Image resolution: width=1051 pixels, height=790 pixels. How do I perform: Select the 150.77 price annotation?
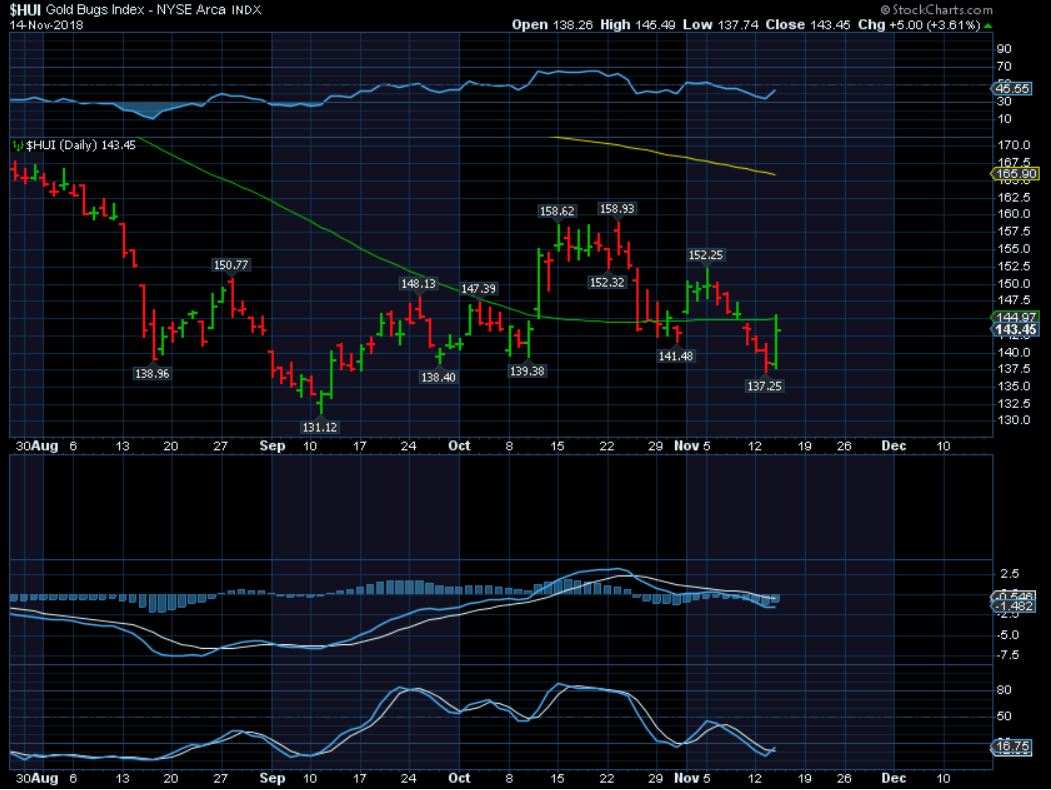(231, 265)
